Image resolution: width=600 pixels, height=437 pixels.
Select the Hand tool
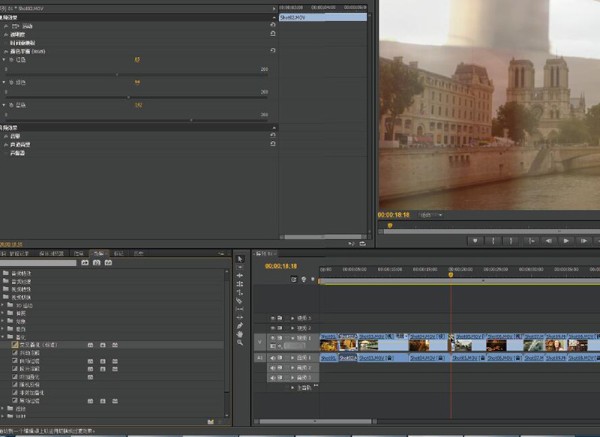240,334
